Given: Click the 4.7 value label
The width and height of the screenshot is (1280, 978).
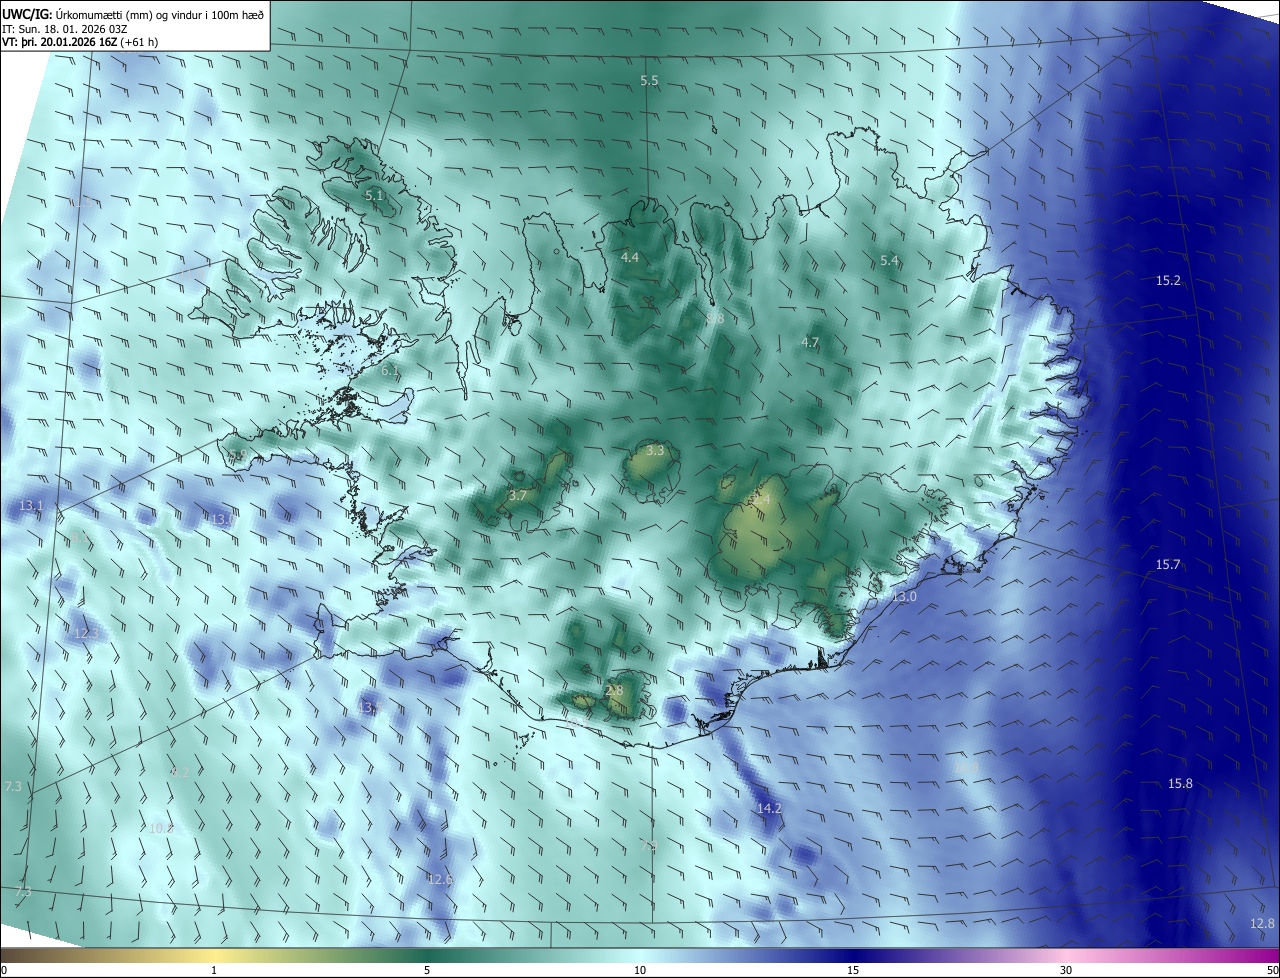Looking at the screenshot, I should [810, 342].
